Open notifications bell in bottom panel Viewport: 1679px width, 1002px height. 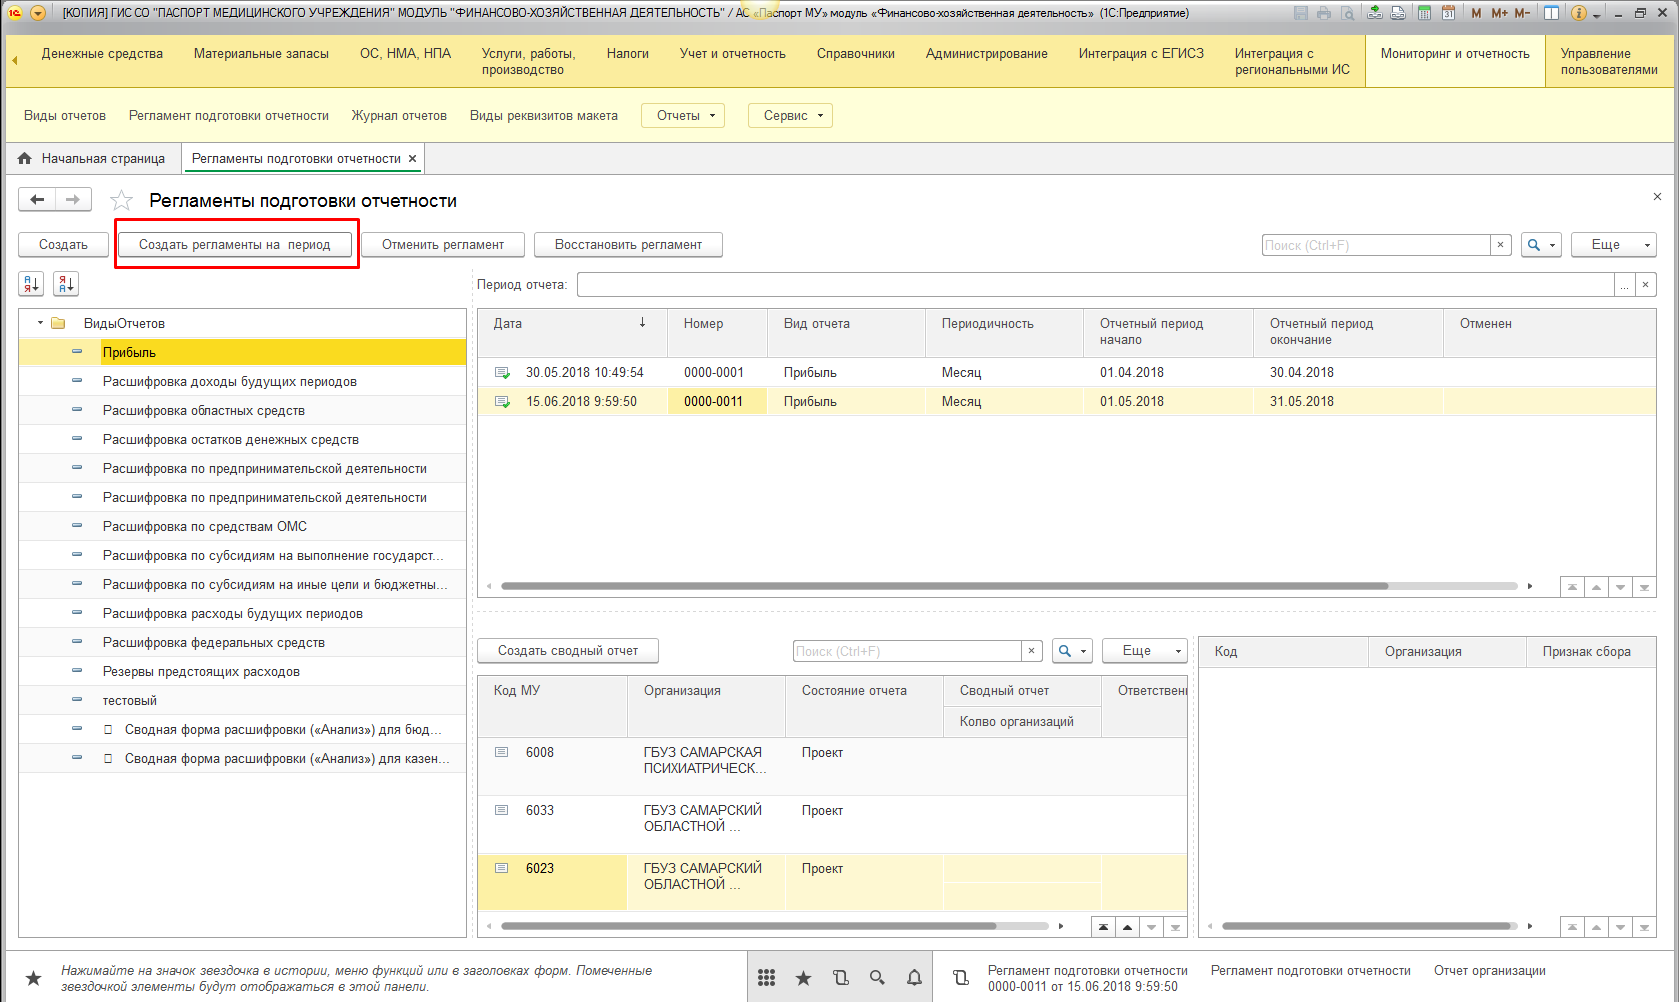[x=914, y=978]
